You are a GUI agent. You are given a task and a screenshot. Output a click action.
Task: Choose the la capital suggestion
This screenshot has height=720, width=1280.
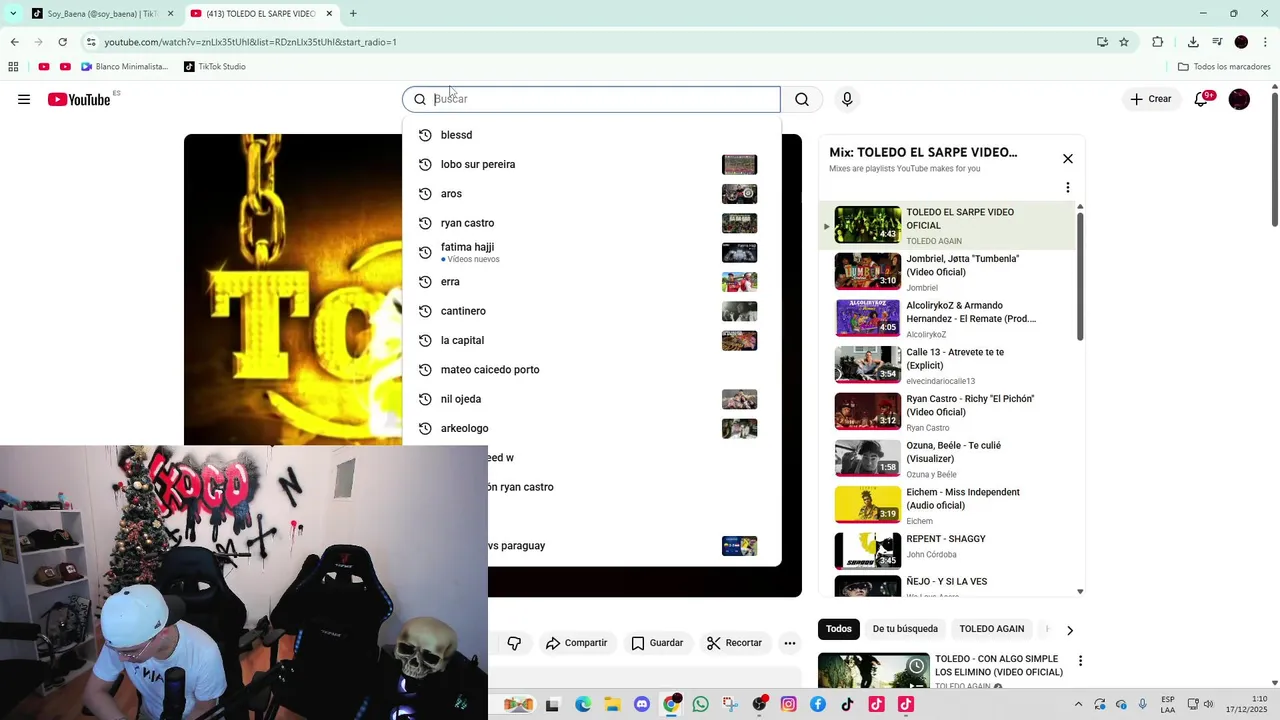click(x=591, y=340)
